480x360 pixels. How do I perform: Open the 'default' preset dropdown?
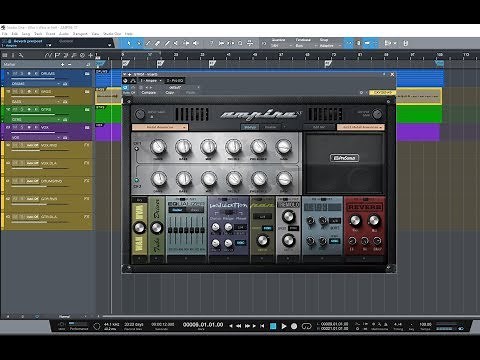[x=176, y=87]
